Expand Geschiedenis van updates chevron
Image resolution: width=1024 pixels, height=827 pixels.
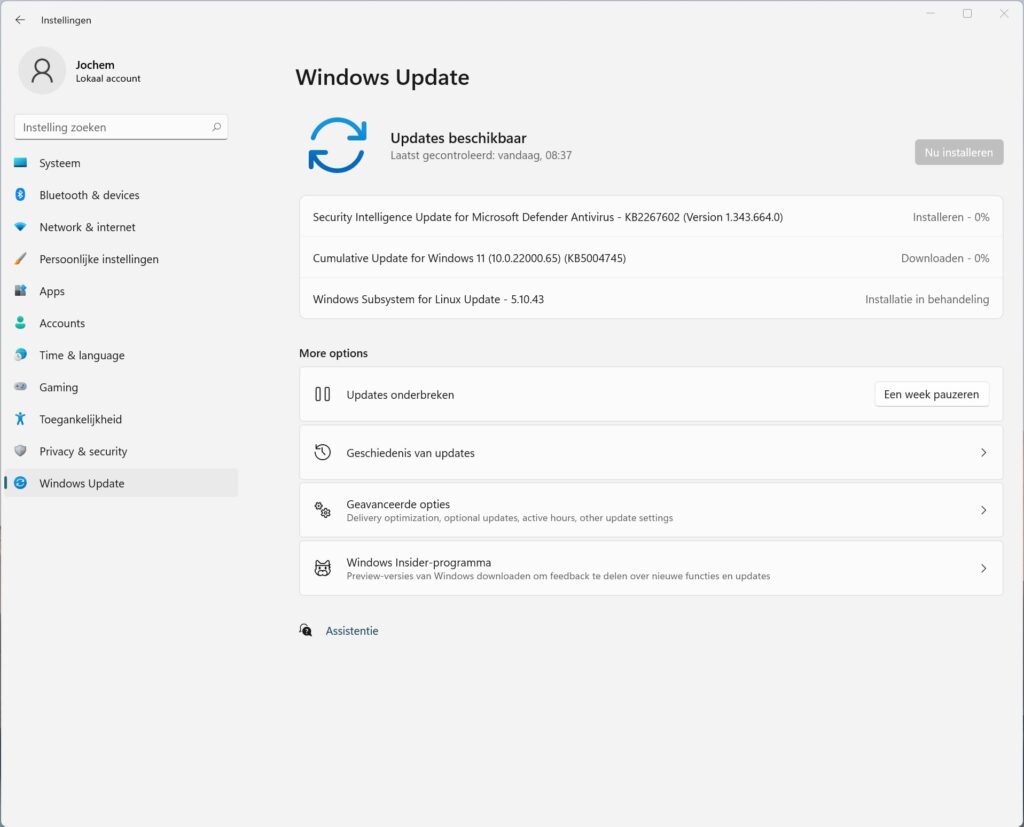tap(983, 452)
